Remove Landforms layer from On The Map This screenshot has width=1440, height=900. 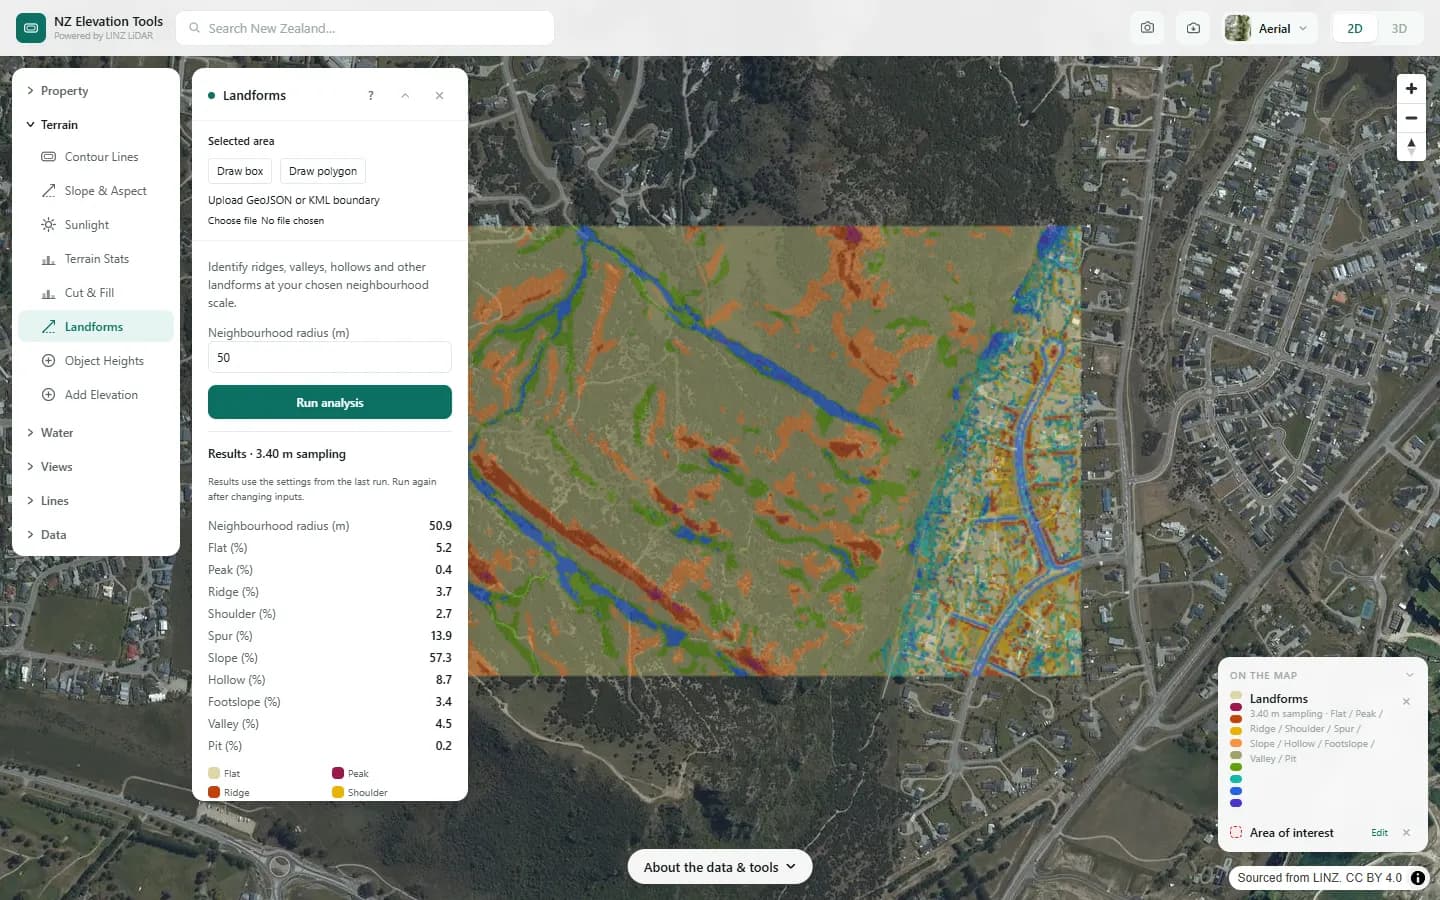[x=1406, y=701]
